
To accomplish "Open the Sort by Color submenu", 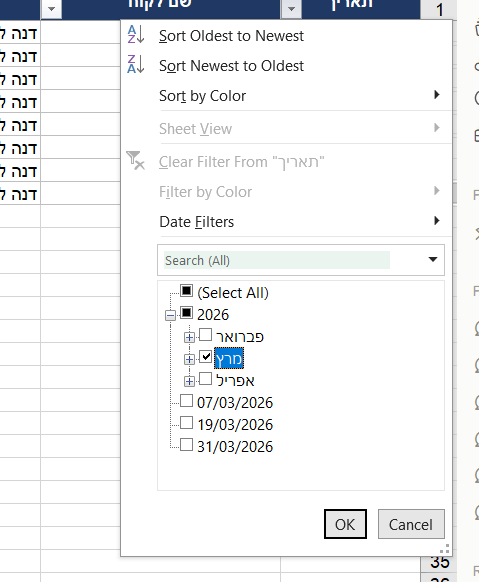I will pyautogui.click(x=299, y=96).
